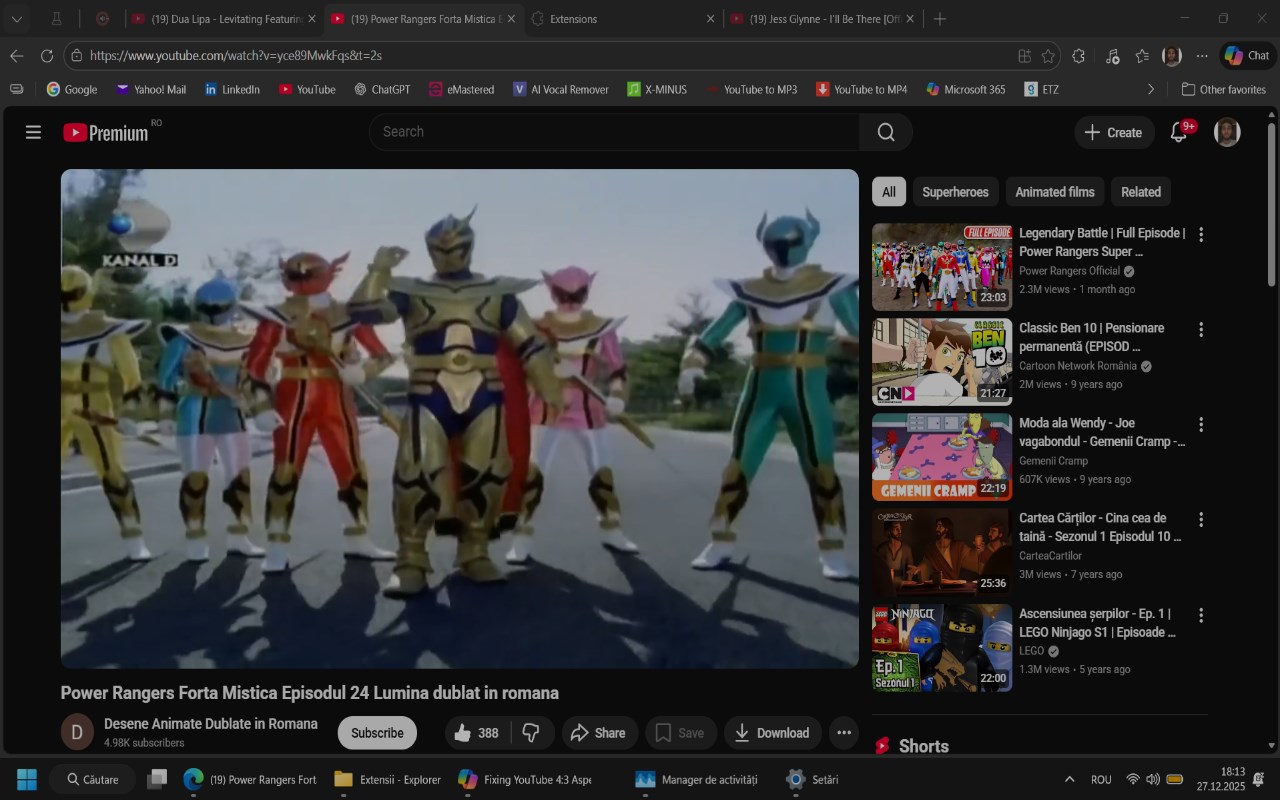The height and width of the screenshot is (800, 1280).
Task: Close the Dua Lipa Levitating tab
Action: 311,19
